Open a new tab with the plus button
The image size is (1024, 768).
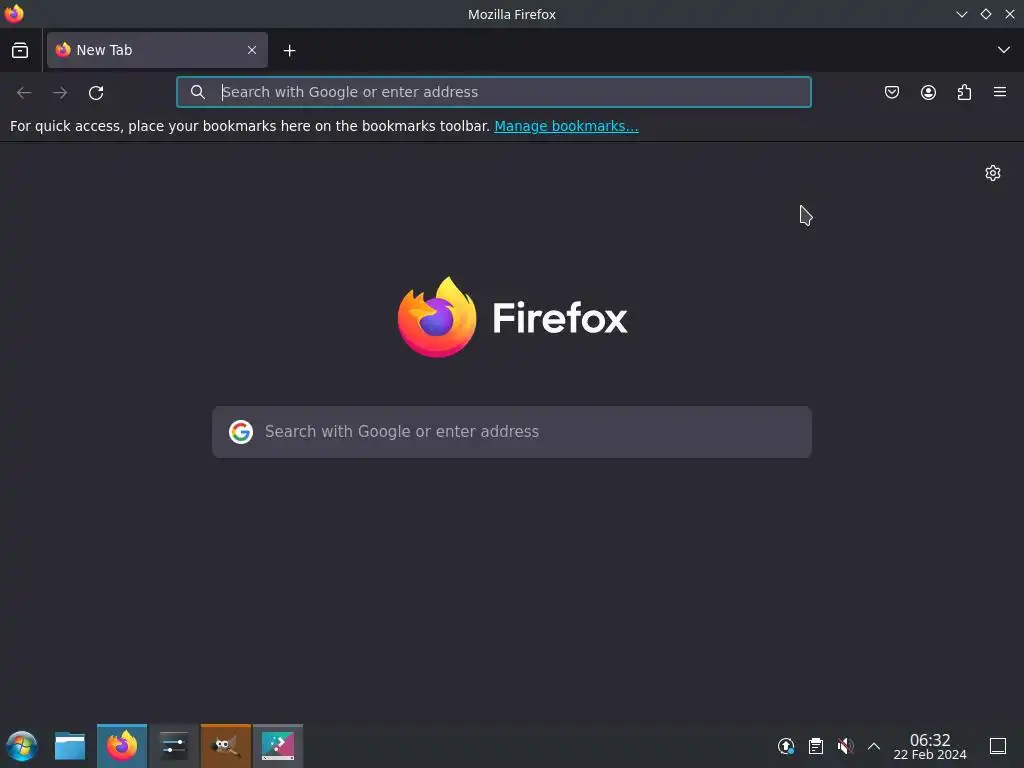click(289, 50)
